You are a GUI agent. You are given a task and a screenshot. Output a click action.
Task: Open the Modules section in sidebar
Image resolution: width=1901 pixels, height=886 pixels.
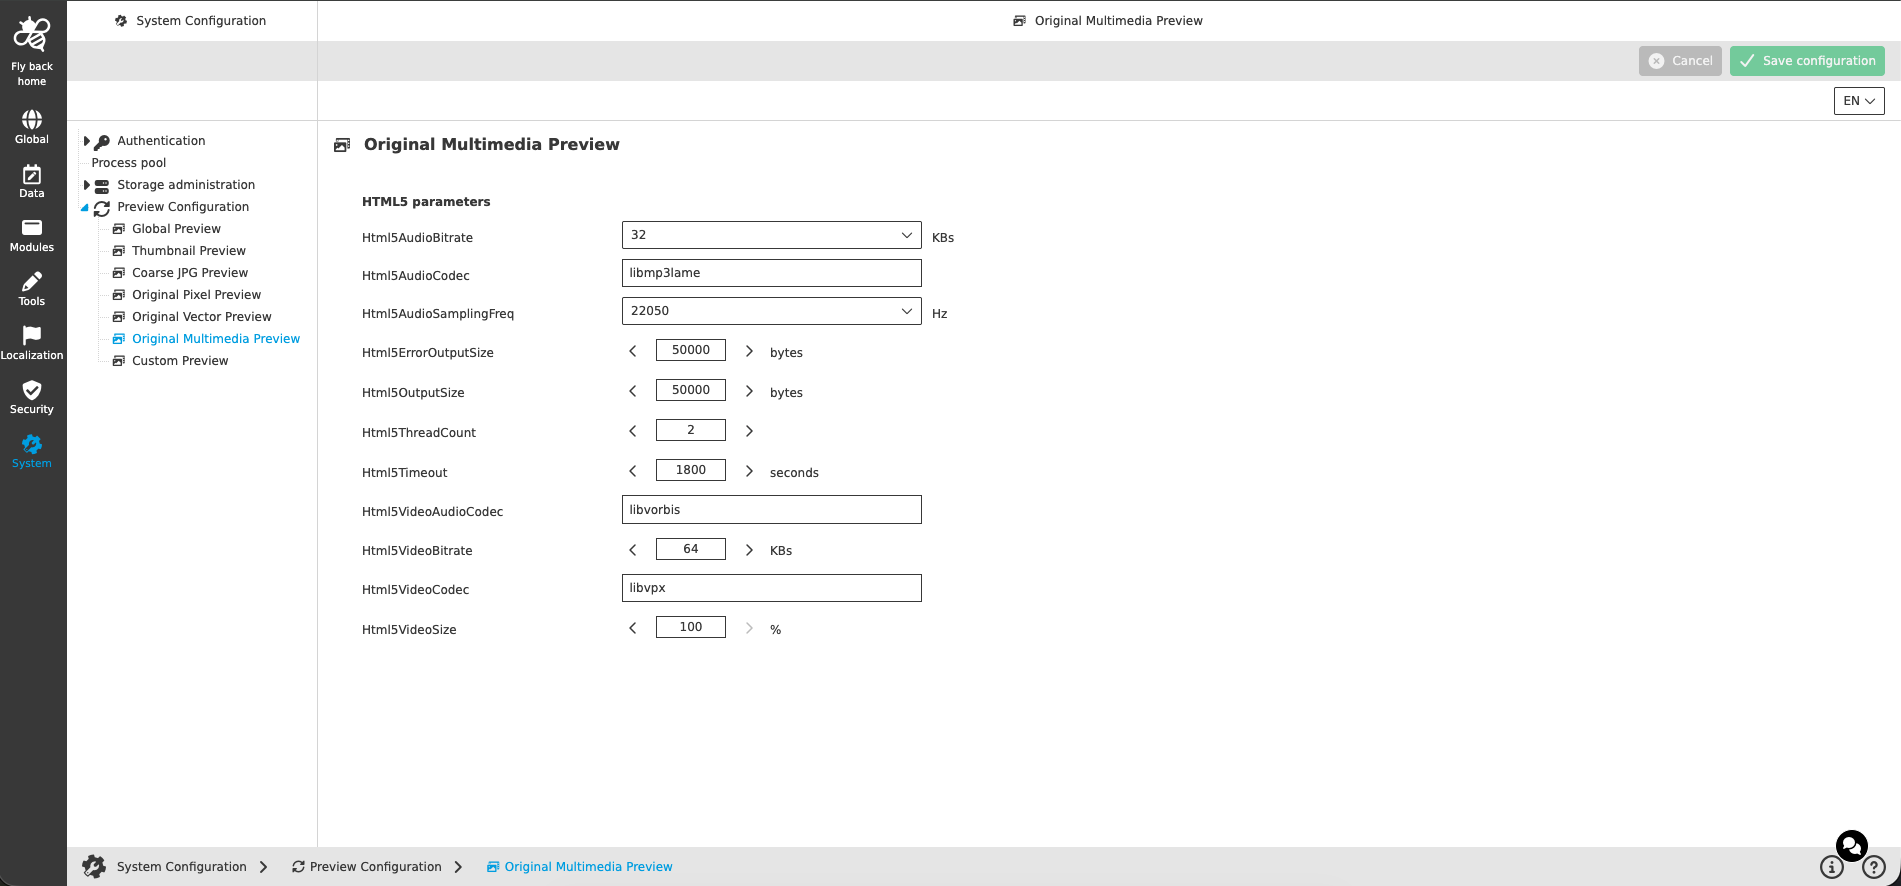coord(32,235)
